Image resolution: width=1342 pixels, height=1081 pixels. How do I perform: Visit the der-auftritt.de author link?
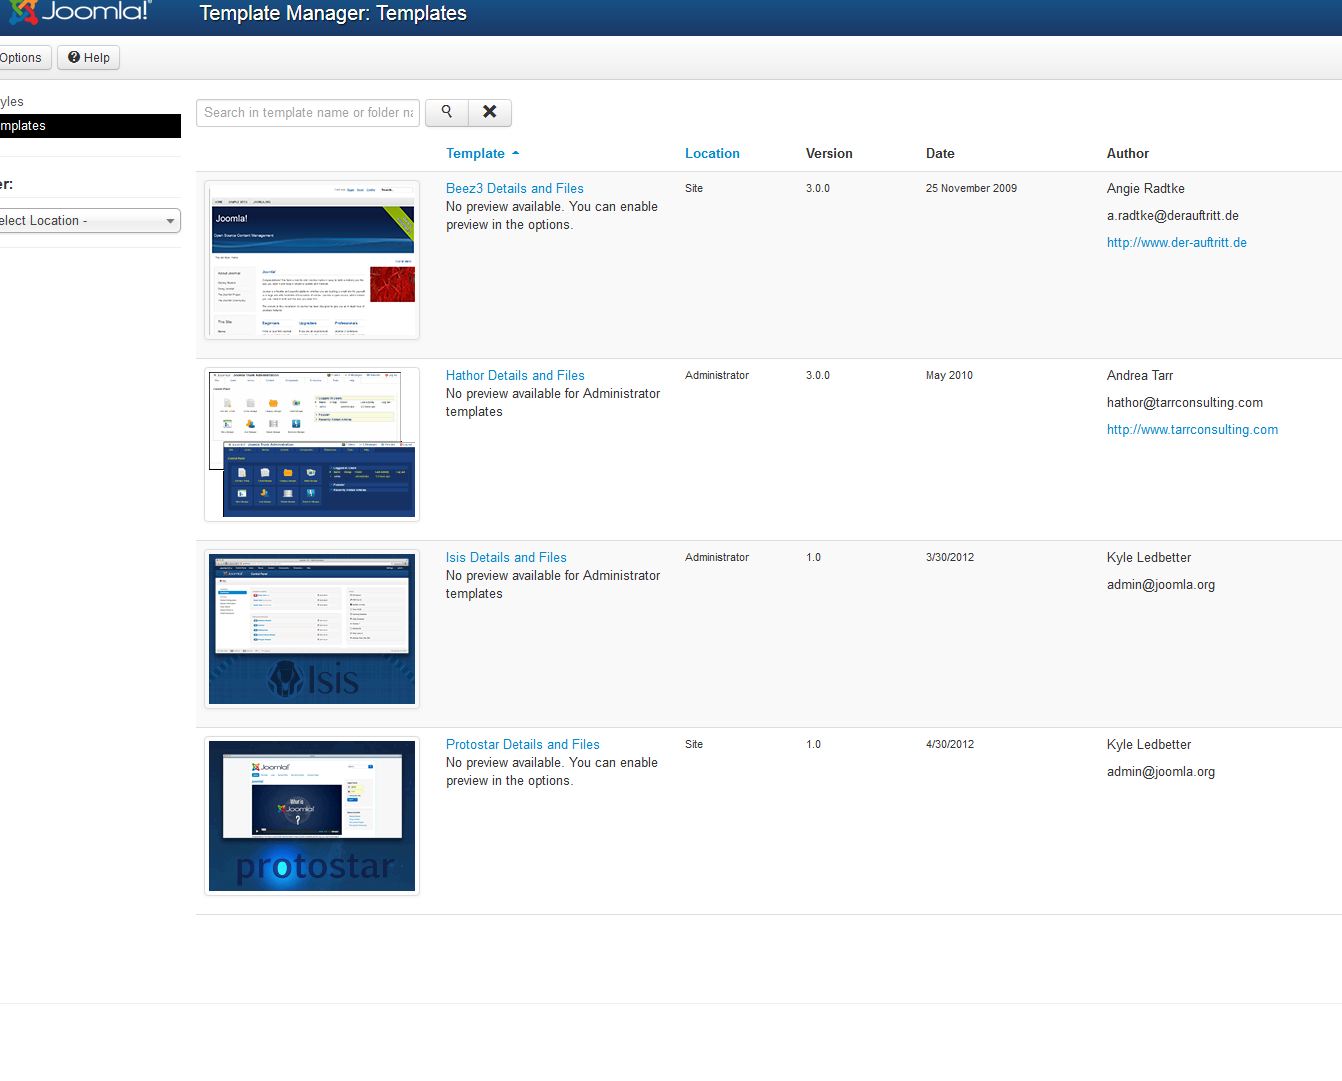tap(1177, 242)
